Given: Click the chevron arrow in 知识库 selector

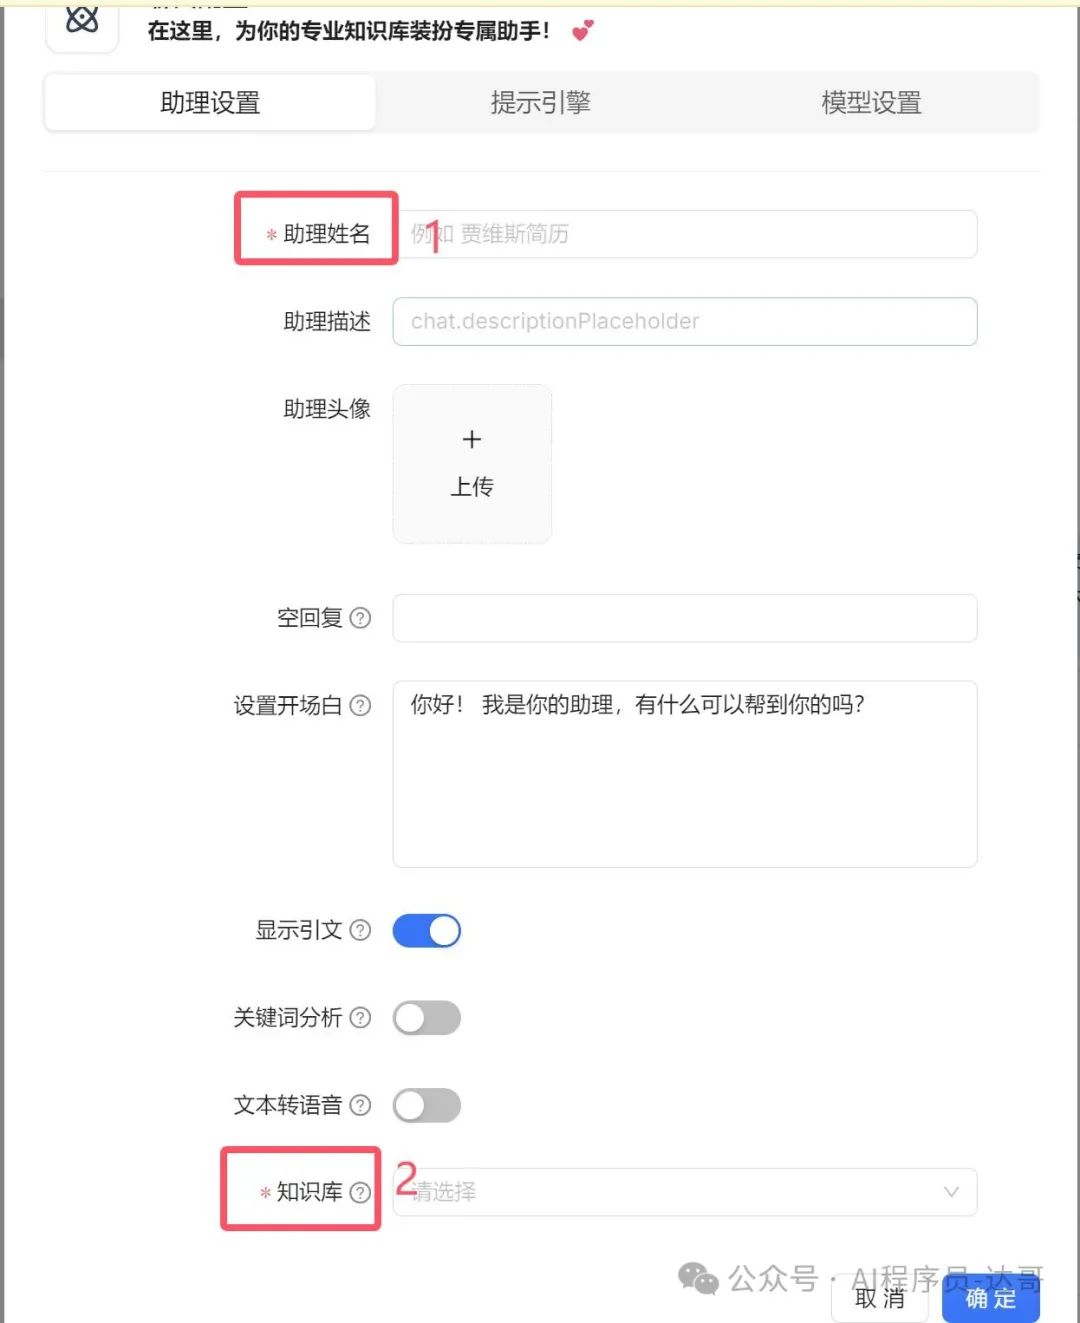Looking at the screenshot, I should (x=951, y=1192).
